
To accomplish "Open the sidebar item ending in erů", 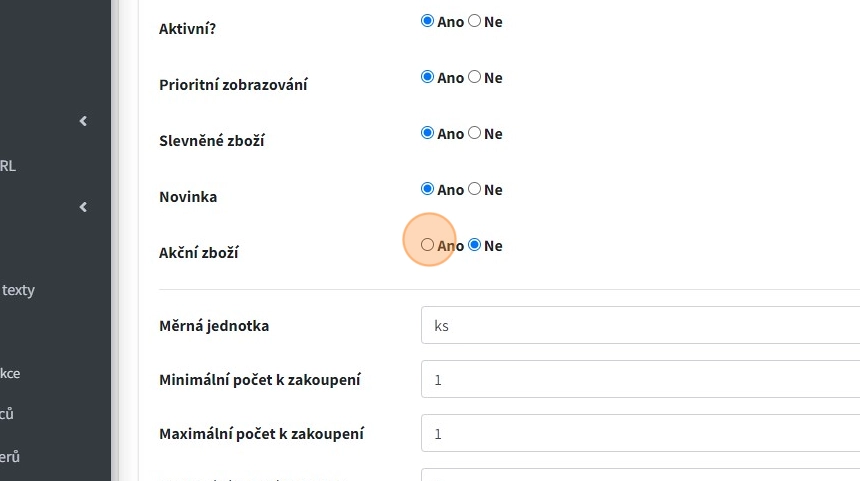I will tap(10, 457).
